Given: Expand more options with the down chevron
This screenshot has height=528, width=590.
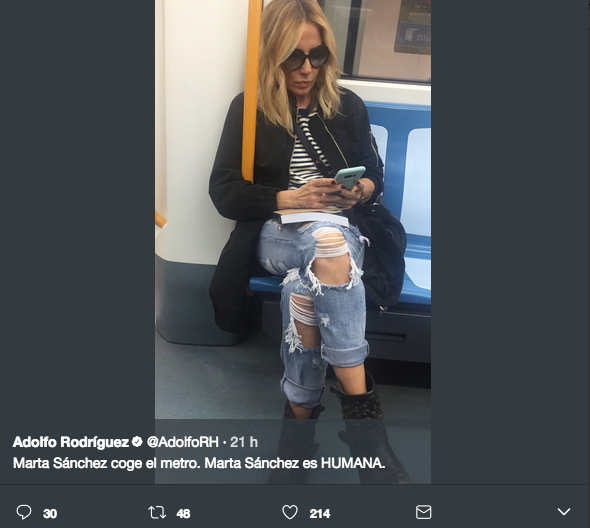Looking at the screenshot, I should coord(564,511).
